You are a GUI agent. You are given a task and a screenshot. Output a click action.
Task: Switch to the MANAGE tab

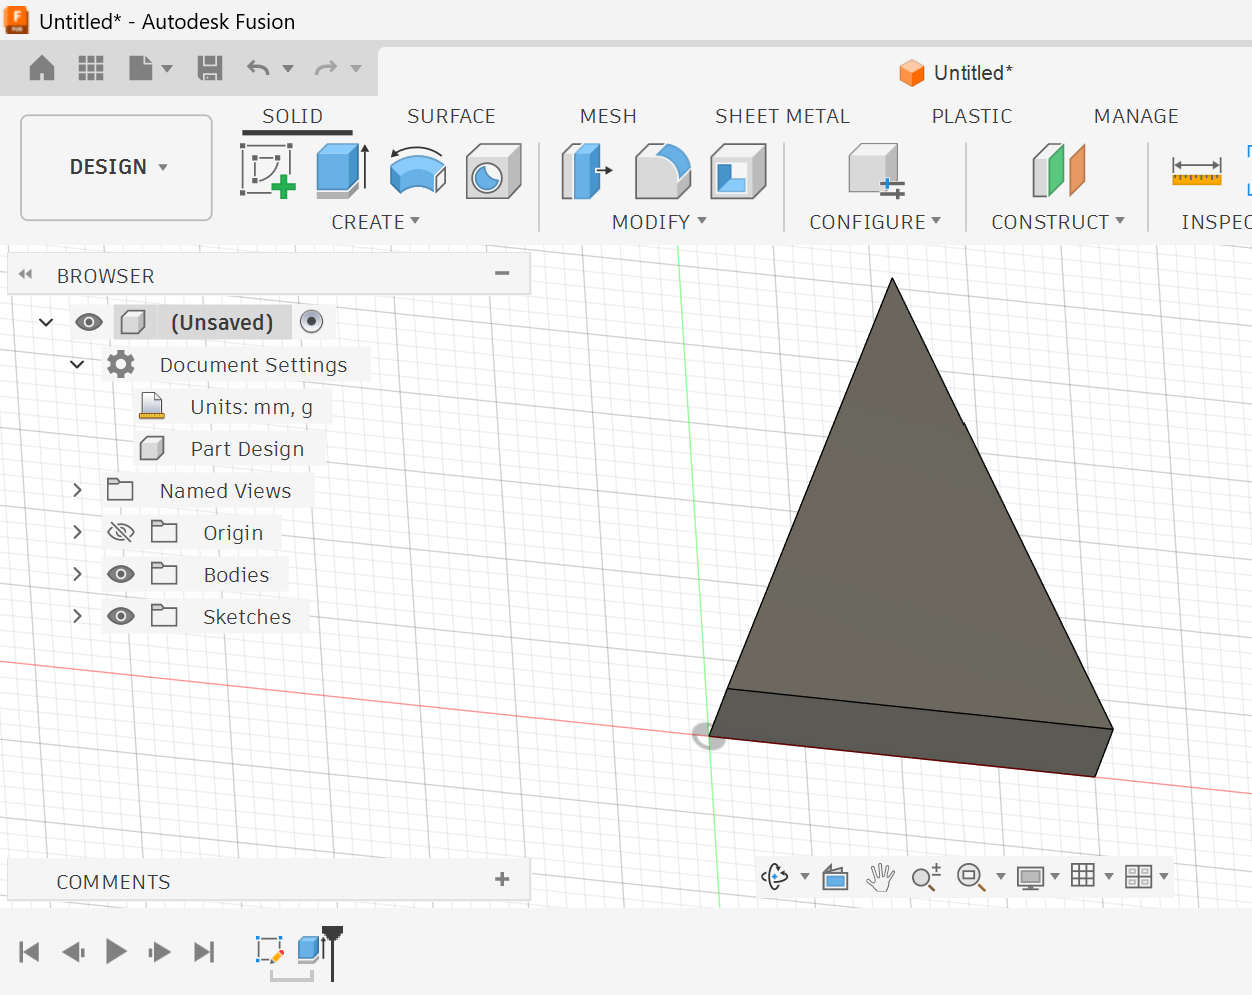pyautogui.click(x=1136, y=116)
